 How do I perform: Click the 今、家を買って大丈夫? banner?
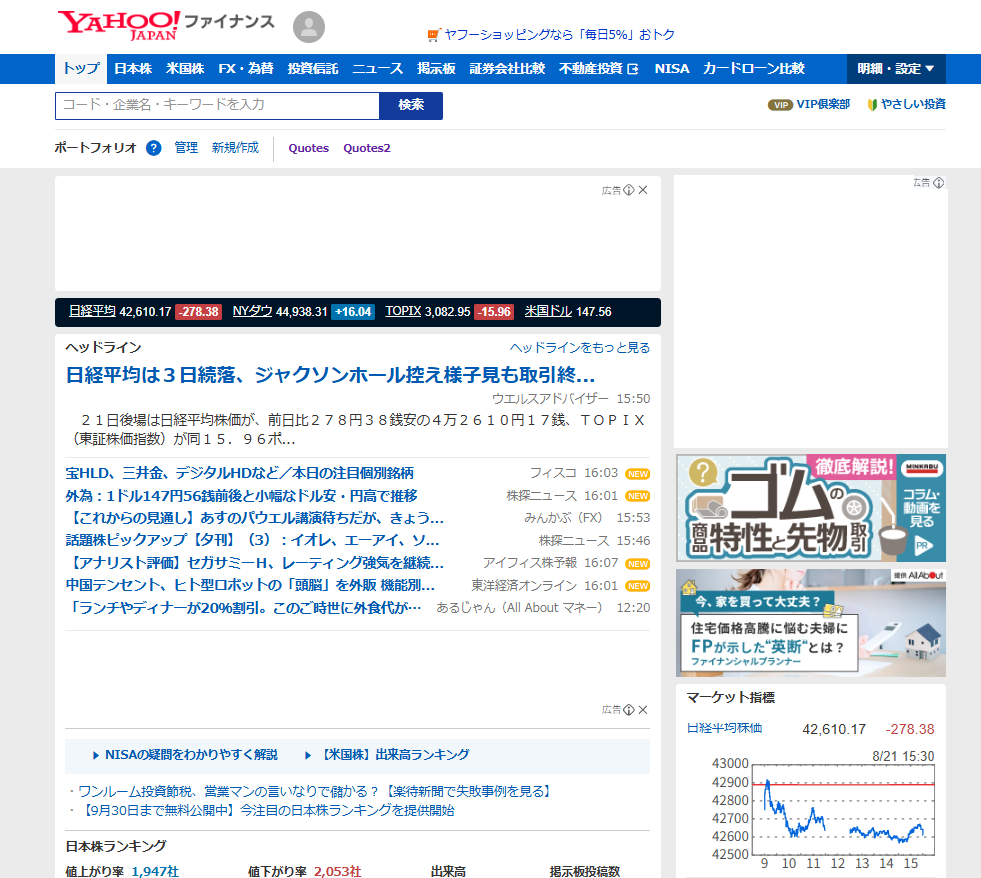811,623
